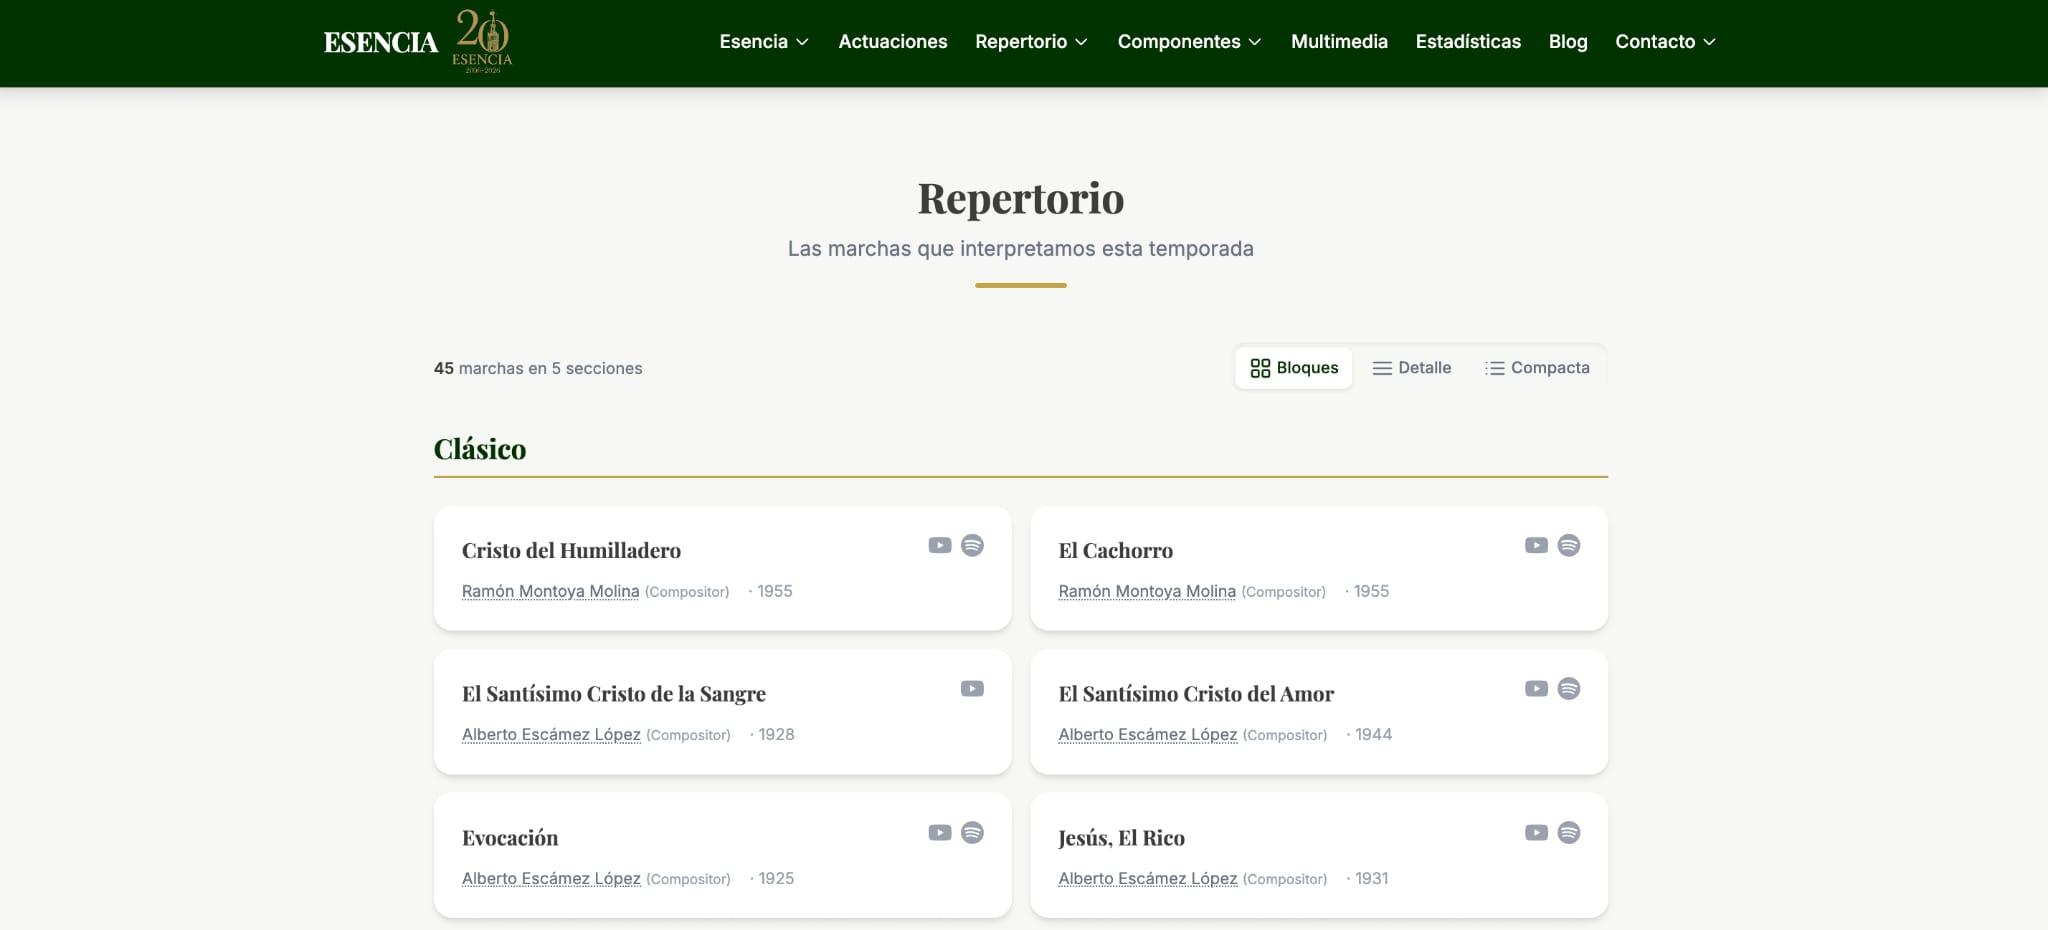Click the Esencia 20th anniversary logo
Screen dimensions: 2048x930
482,41
